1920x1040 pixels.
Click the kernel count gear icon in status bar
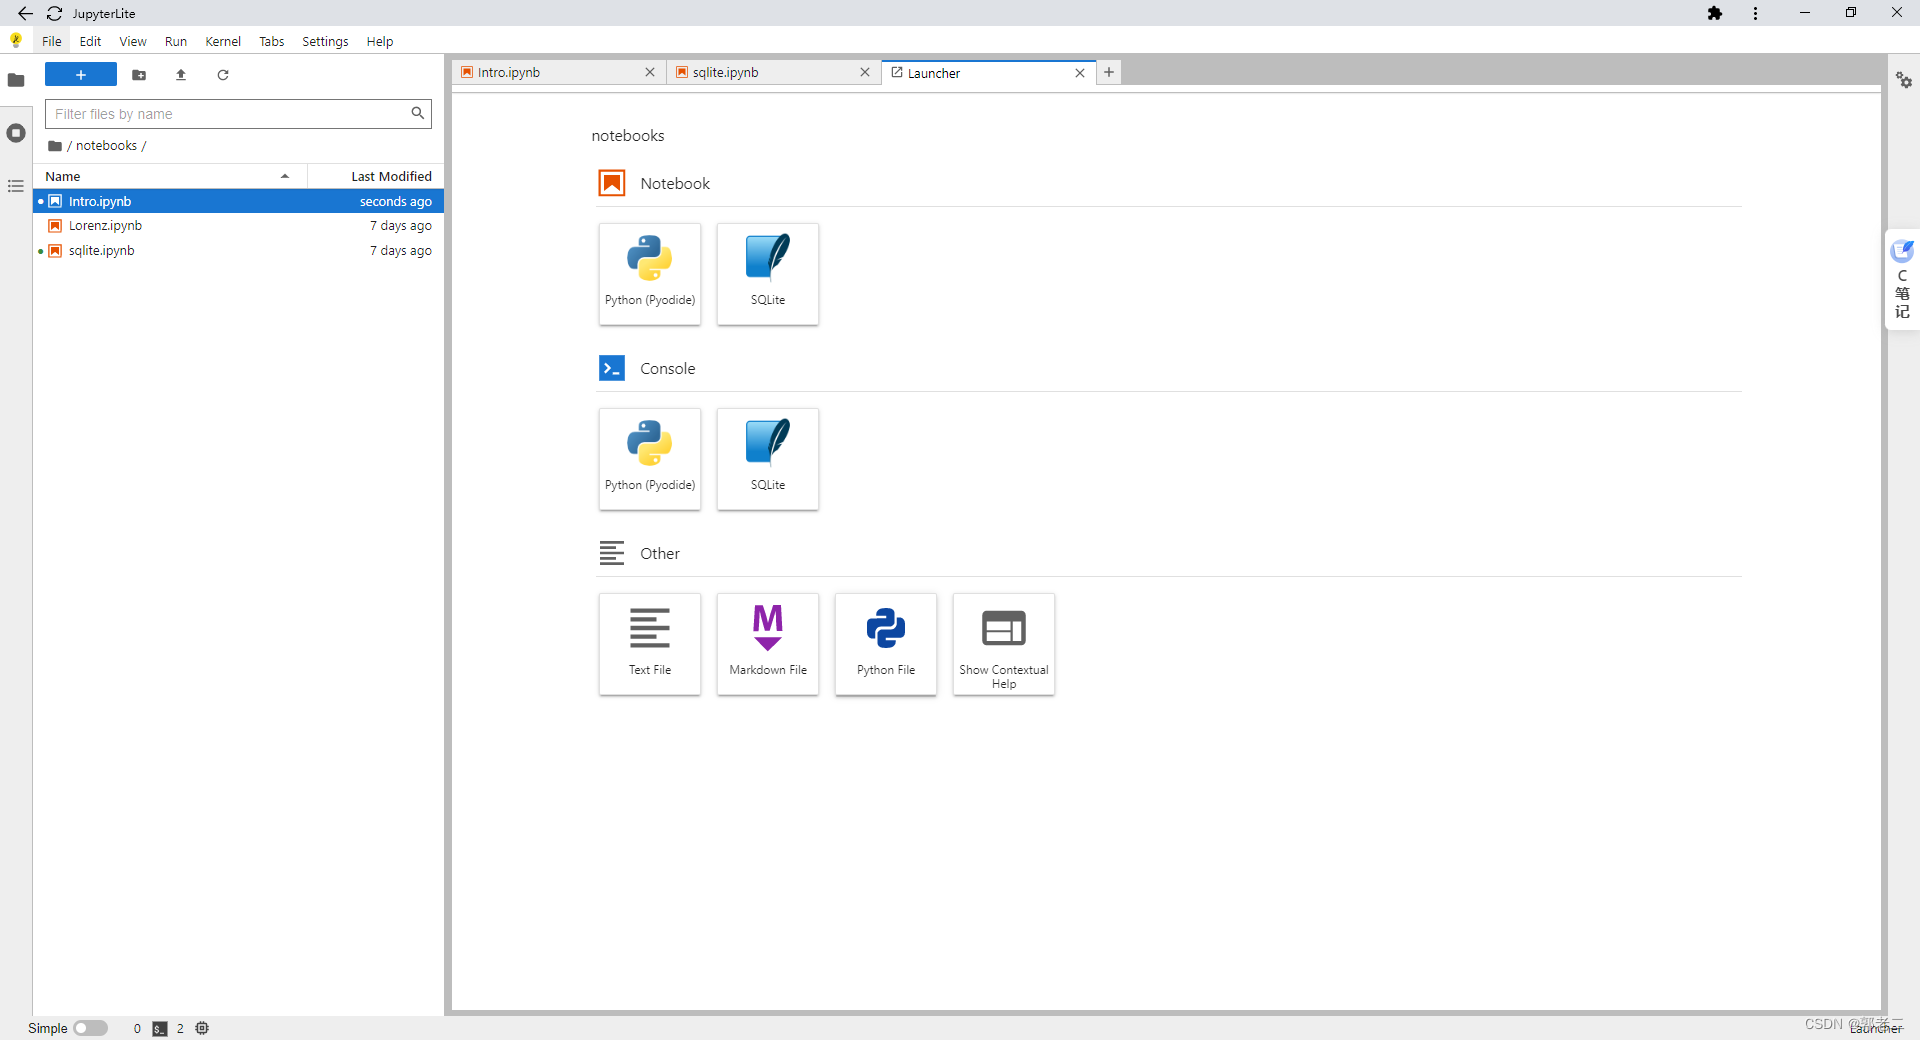coord(202,1028)
